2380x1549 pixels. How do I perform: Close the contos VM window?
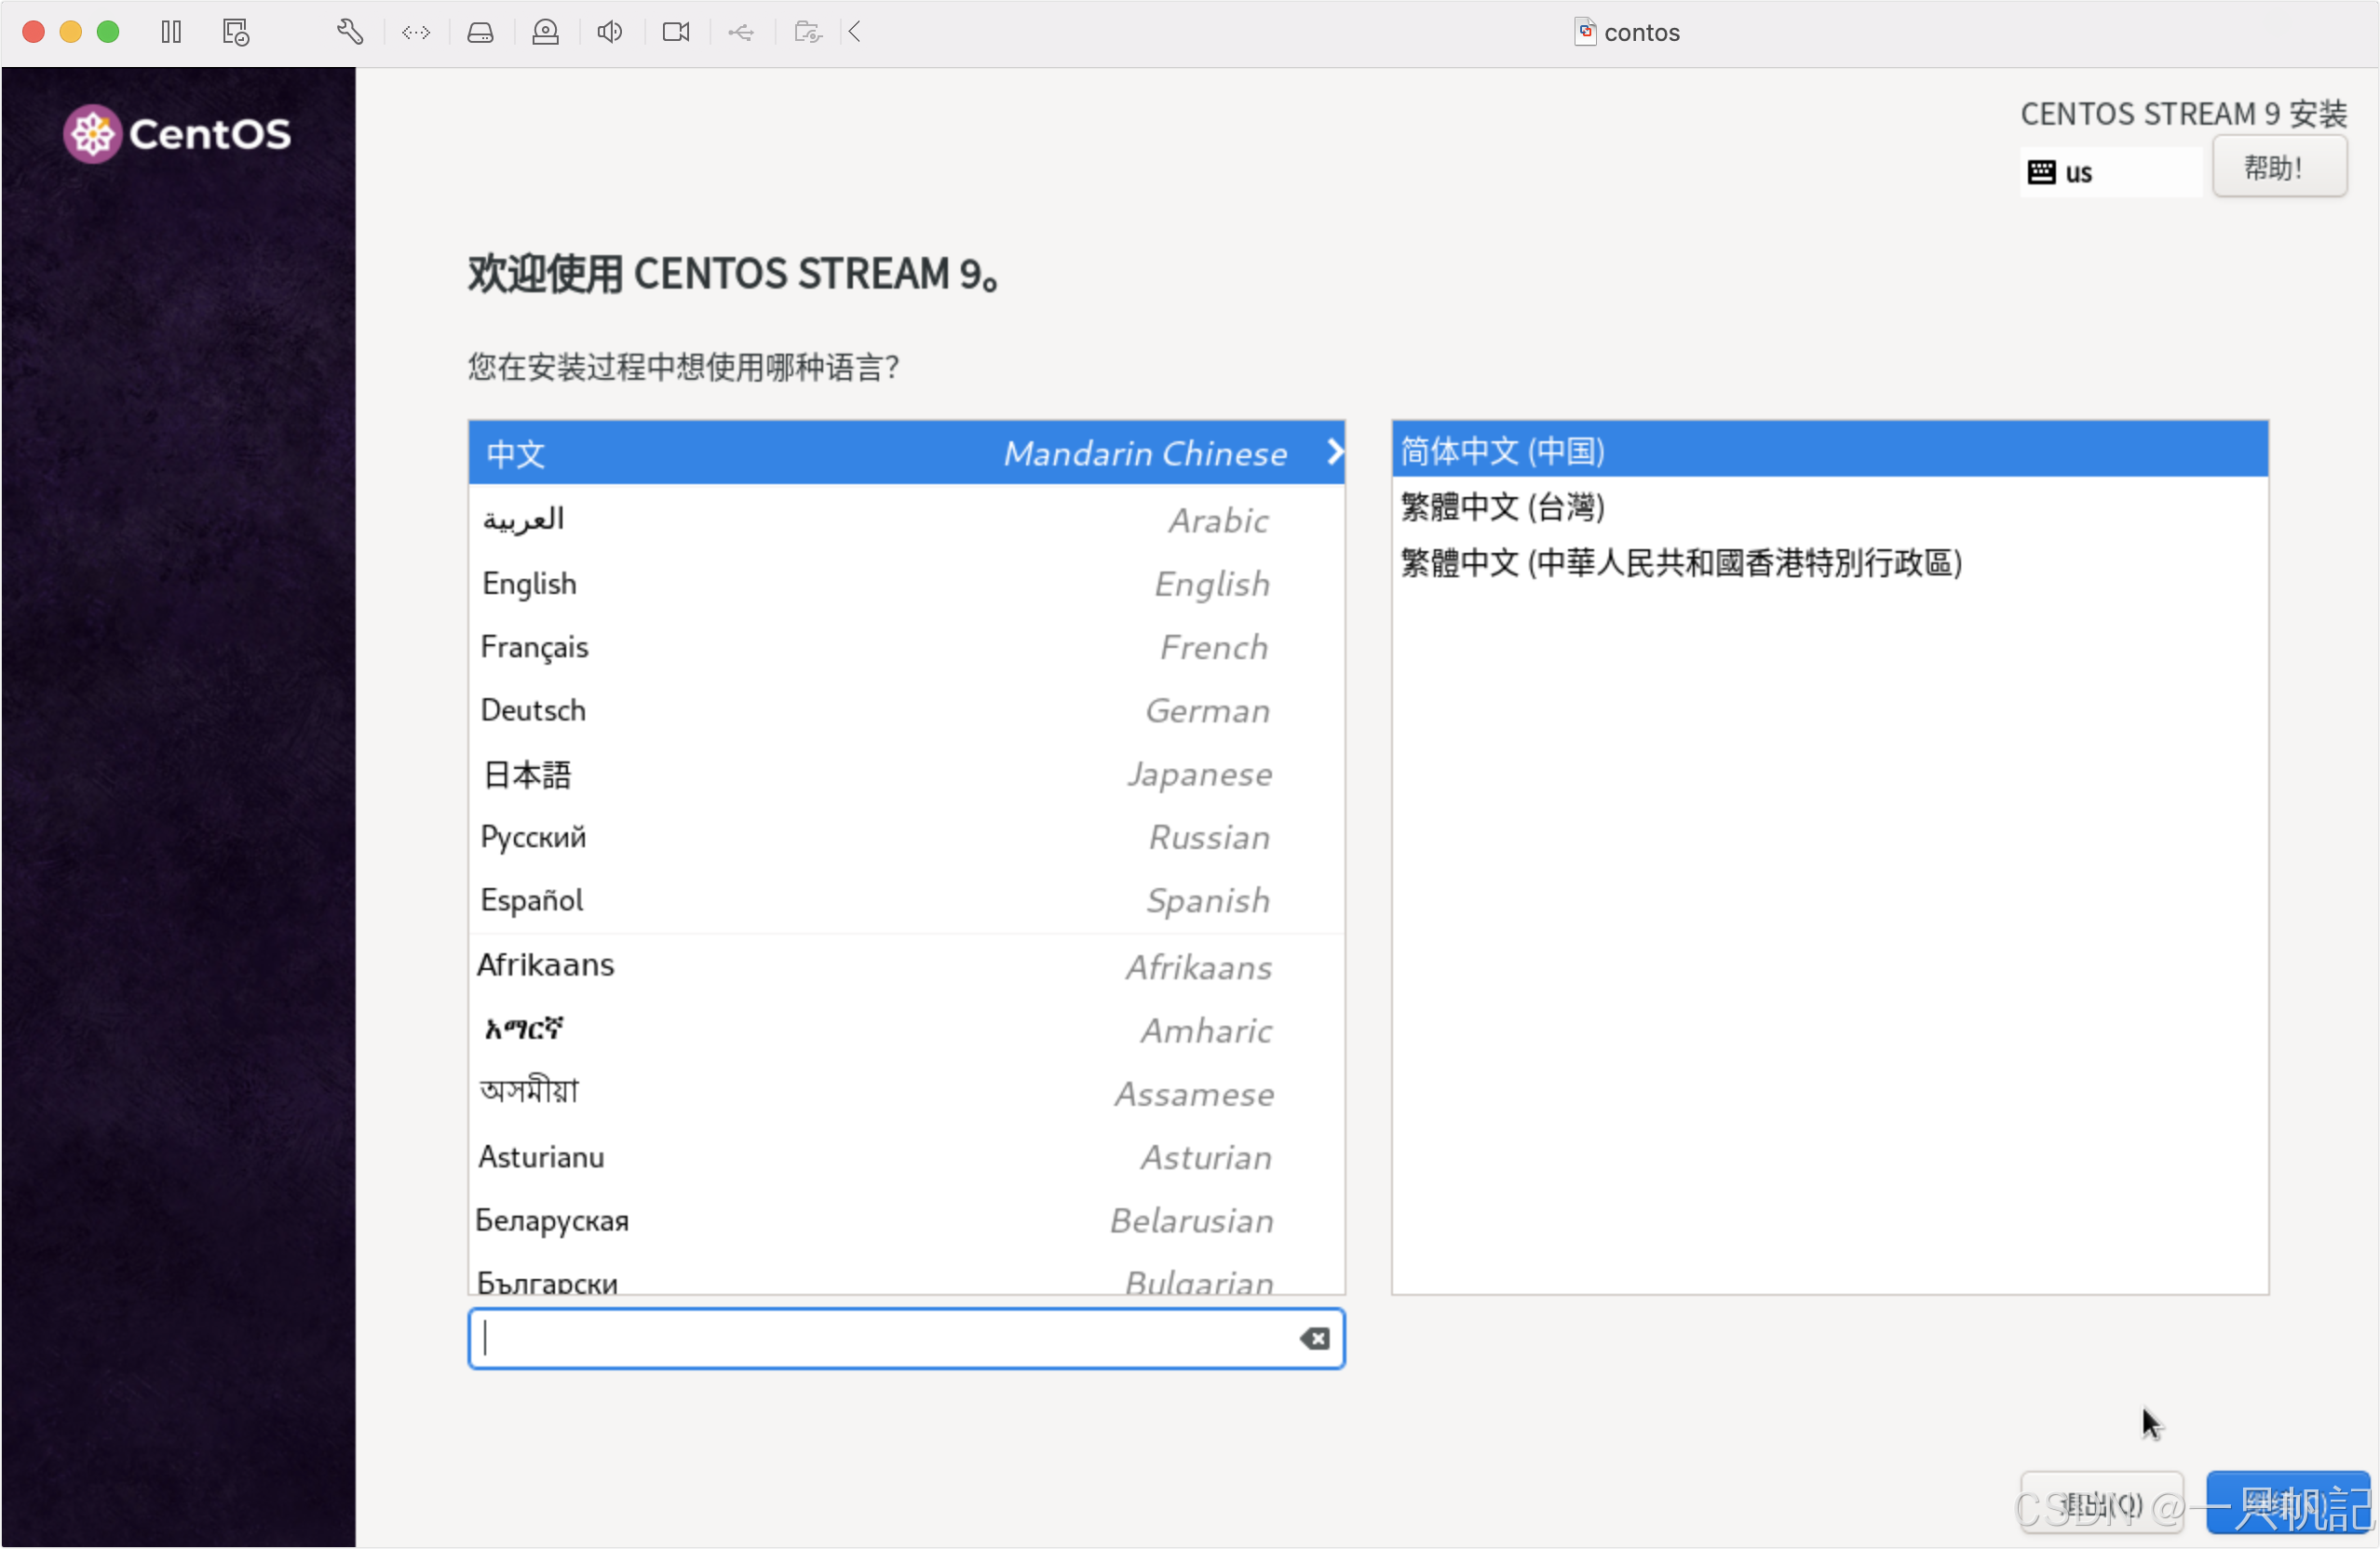(x=33, y=32)
